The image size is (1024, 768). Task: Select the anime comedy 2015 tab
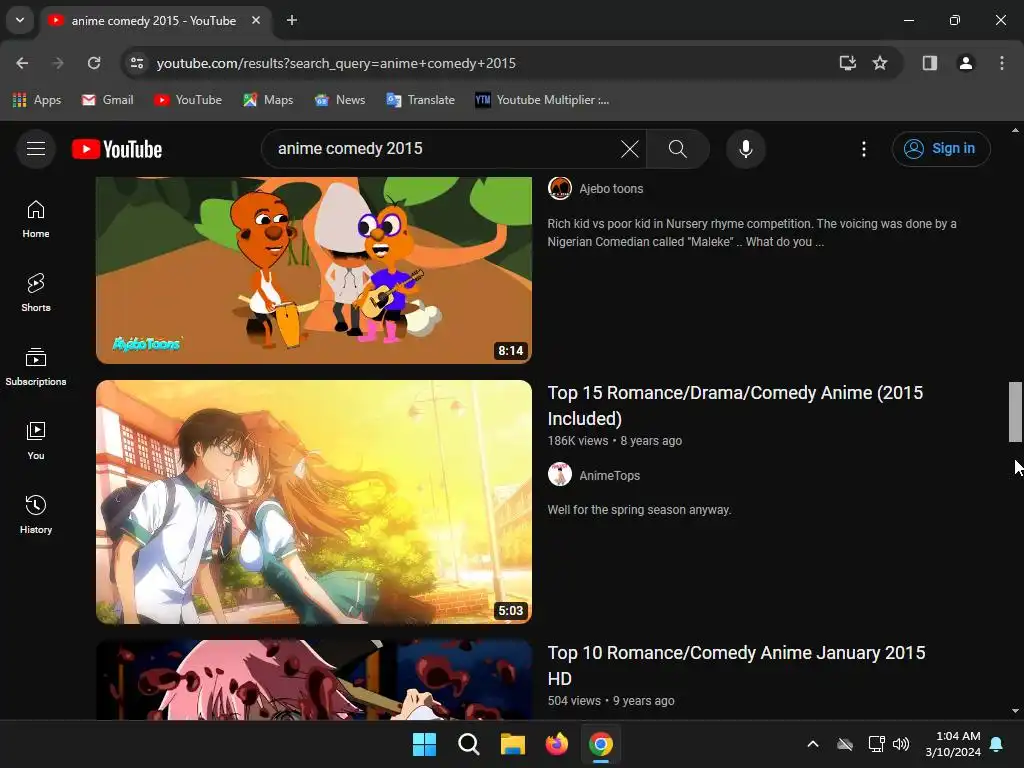(x=155, y=20)
